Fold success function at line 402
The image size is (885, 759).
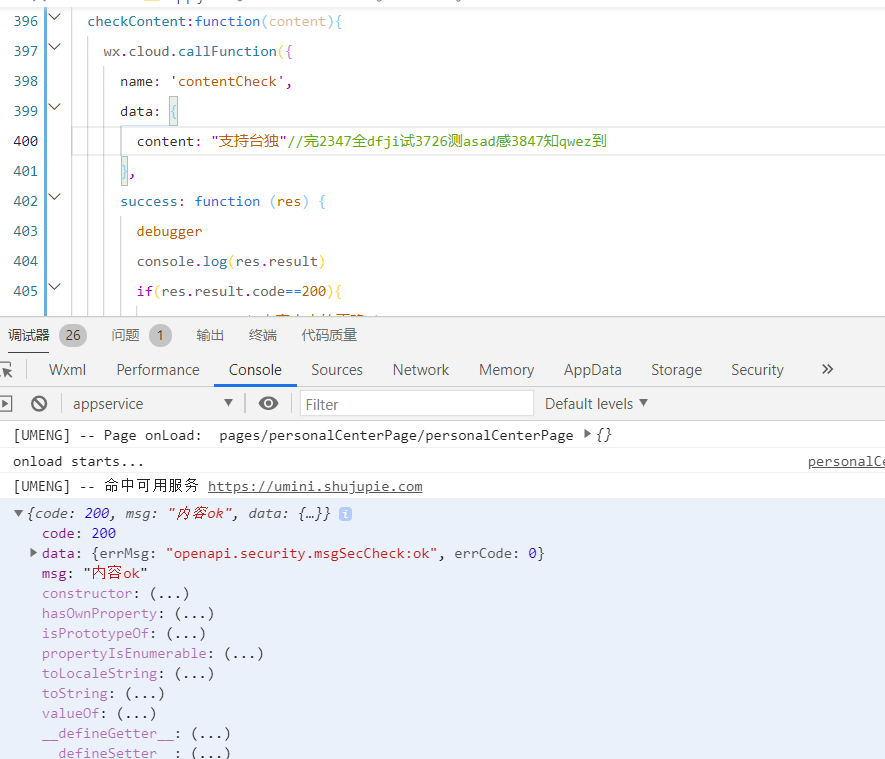55,197
